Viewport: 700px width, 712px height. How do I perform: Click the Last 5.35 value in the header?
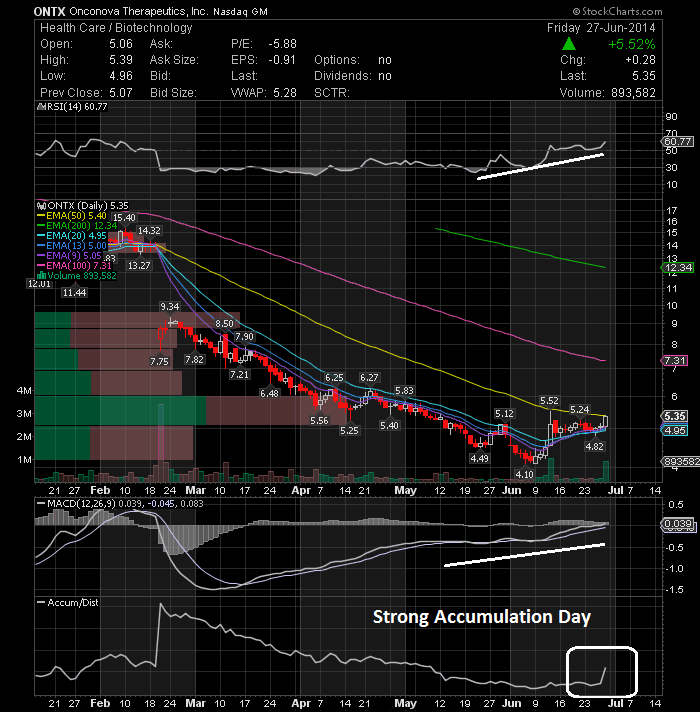[644, 76]
